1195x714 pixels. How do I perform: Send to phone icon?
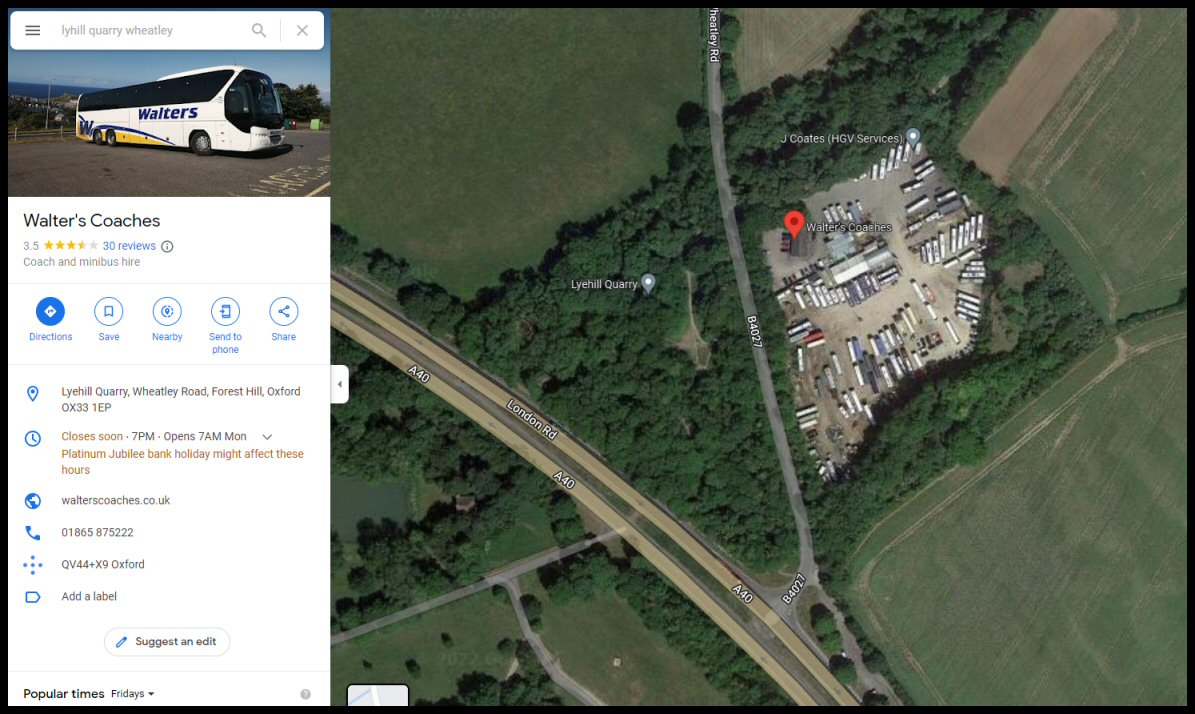pos(226,312)
